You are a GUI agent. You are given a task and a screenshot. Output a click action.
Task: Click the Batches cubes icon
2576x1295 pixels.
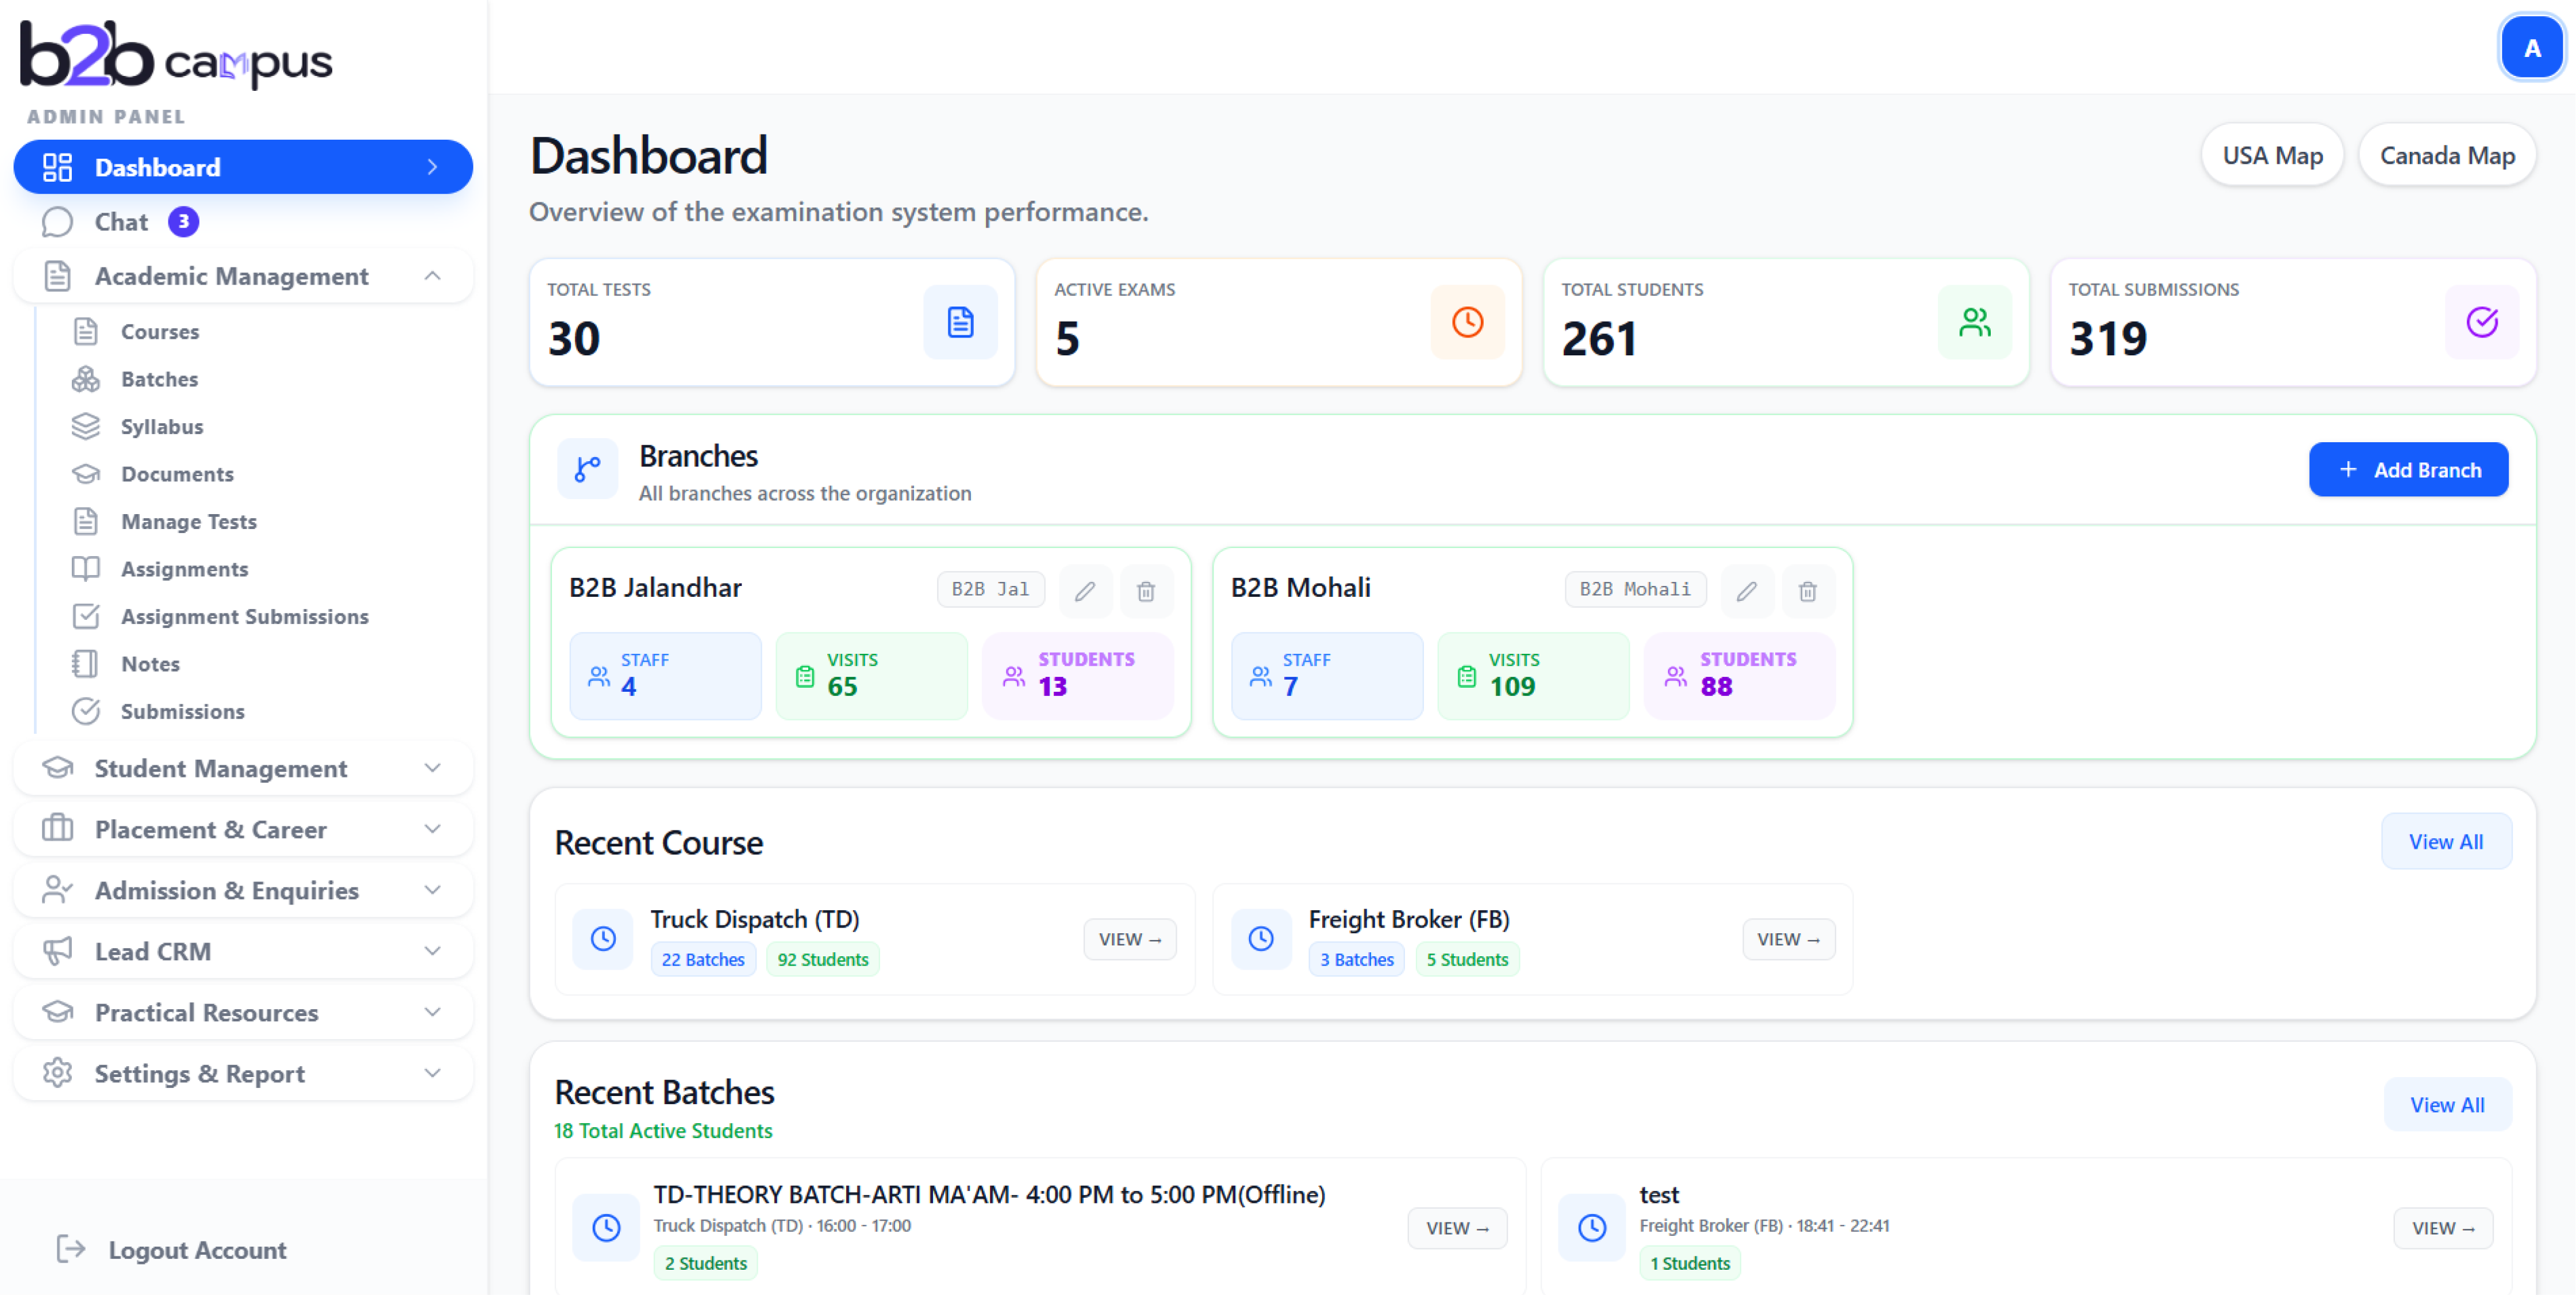pos(86,379)
